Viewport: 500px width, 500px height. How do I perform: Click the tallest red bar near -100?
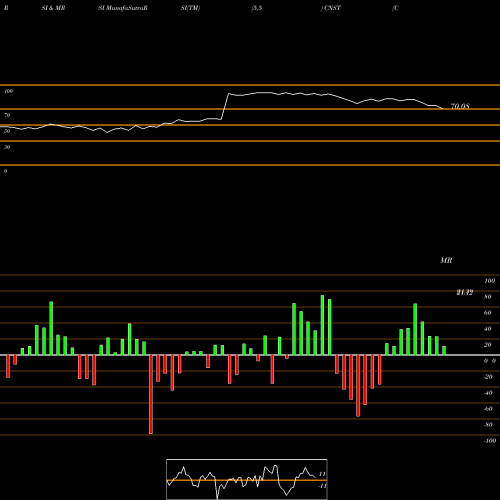pyautogui.click(x=151, y=394)
